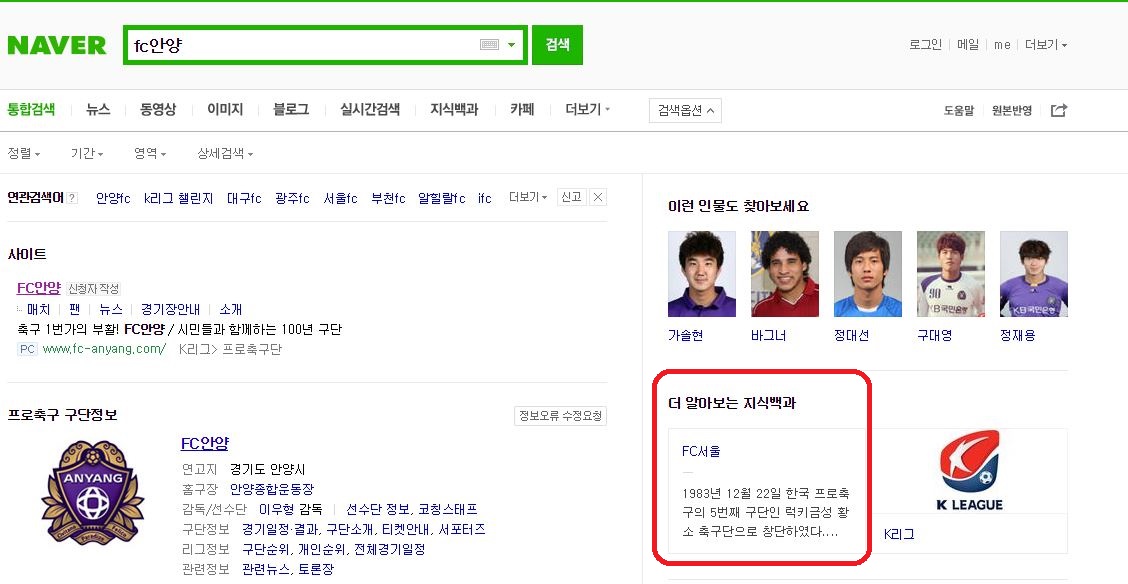Click the help question mark next to 연관검색어

pos(72,198)
